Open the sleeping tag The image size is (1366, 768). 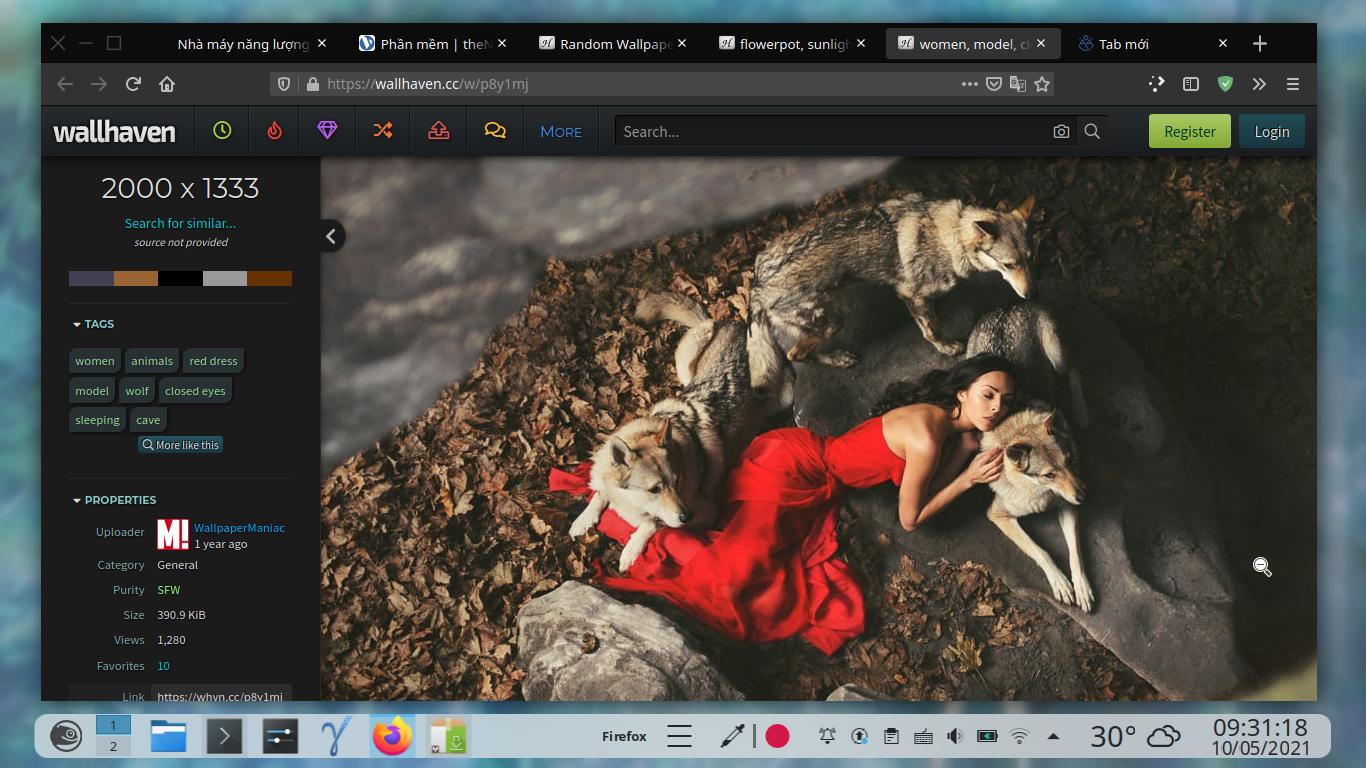pos(97,420)
